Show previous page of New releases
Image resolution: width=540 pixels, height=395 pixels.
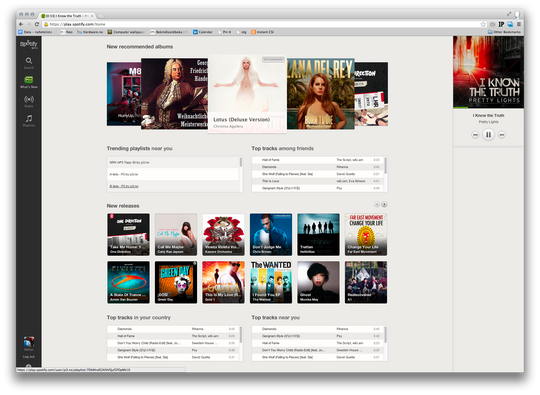(377, 205)
